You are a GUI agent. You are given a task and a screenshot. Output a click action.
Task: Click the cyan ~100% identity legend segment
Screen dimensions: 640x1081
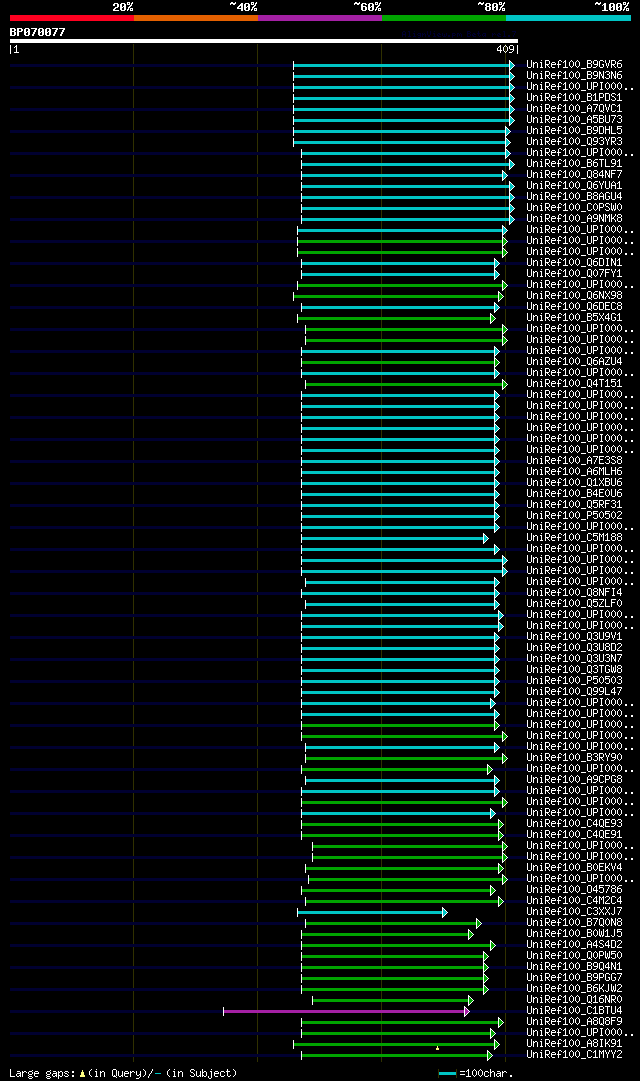click(x=568, y=18)
